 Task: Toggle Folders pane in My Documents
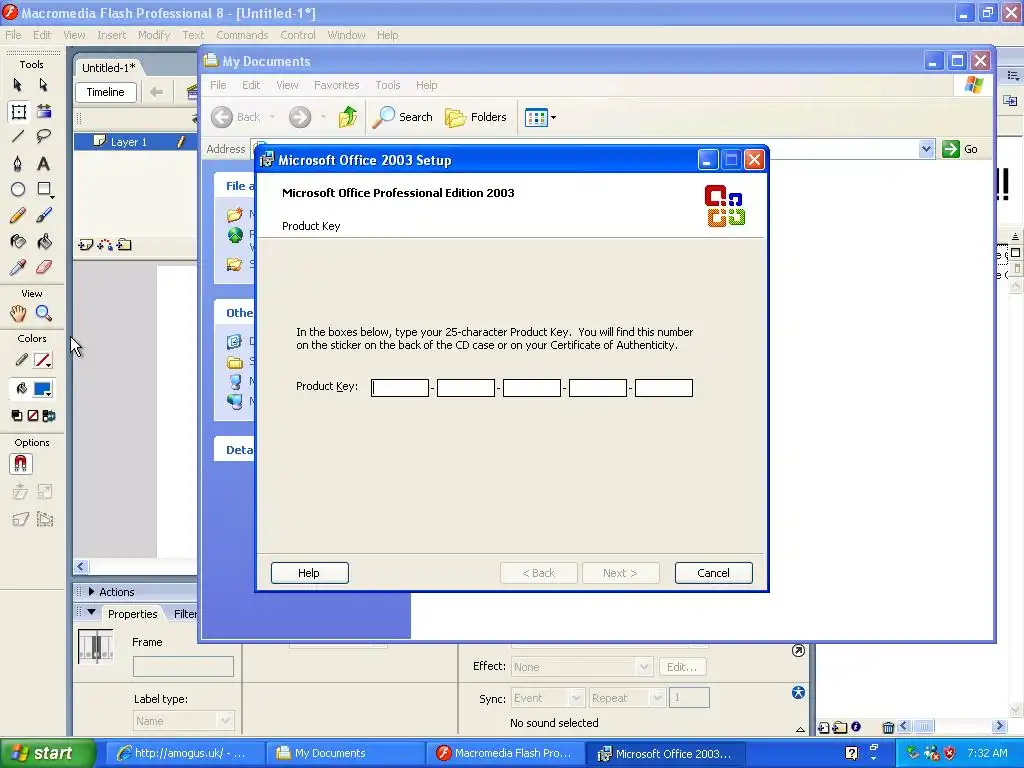point(476,117)
